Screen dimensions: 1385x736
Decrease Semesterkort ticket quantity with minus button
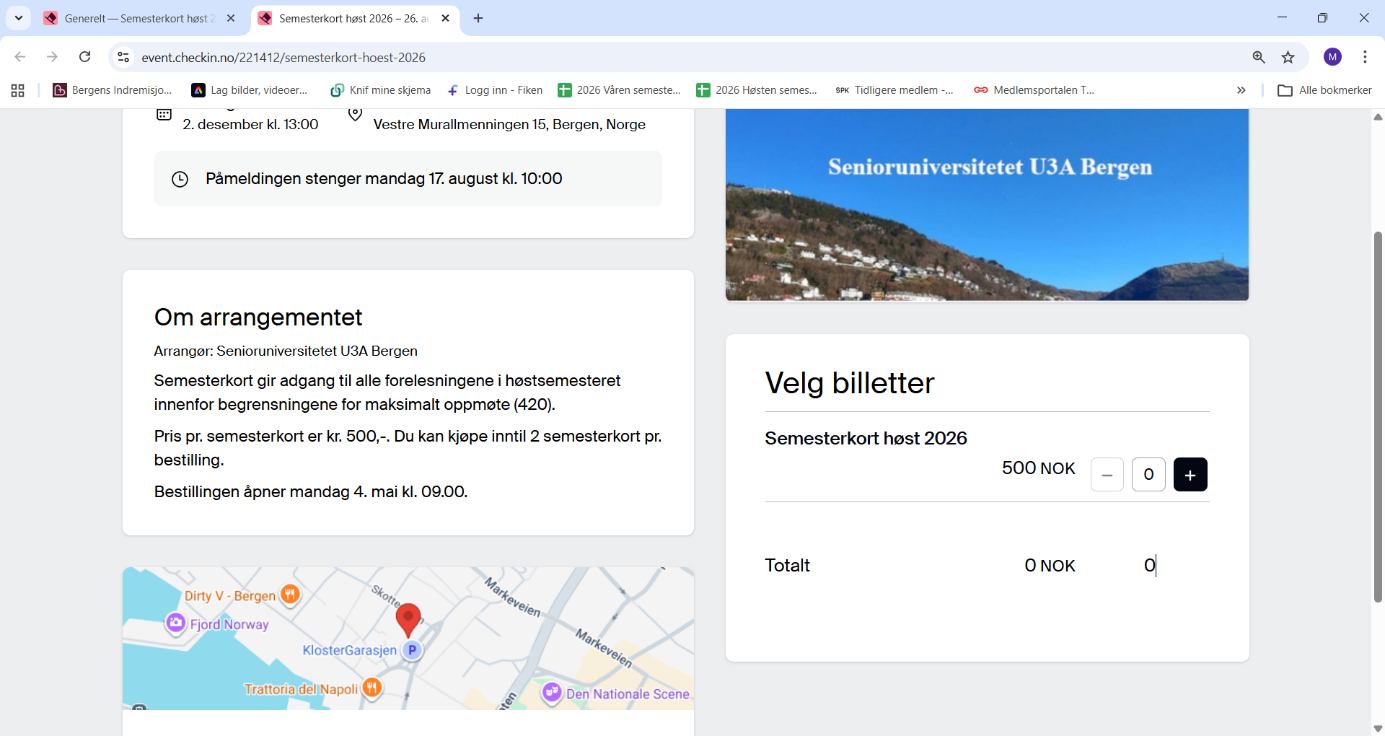[x=1107, y=475]
